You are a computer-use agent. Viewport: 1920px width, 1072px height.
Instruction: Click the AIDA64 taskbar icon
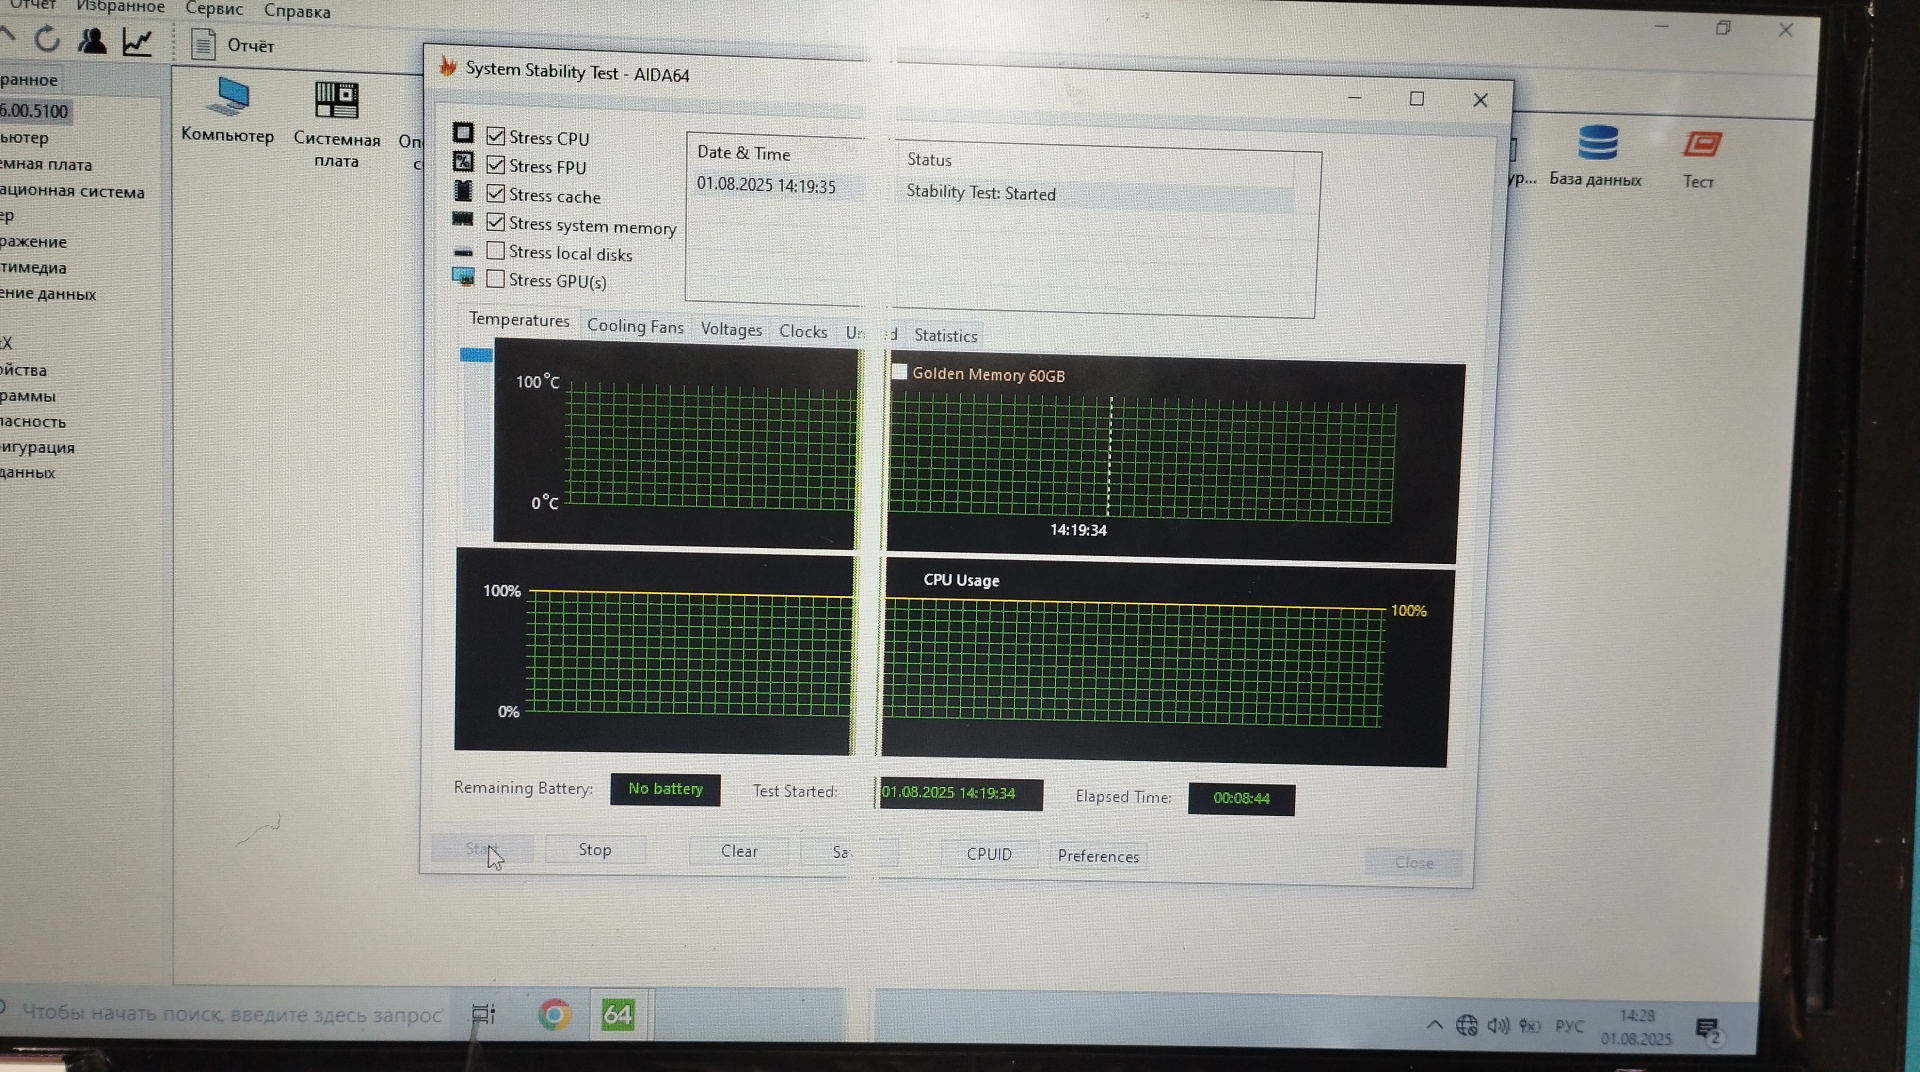point(618,1015)
